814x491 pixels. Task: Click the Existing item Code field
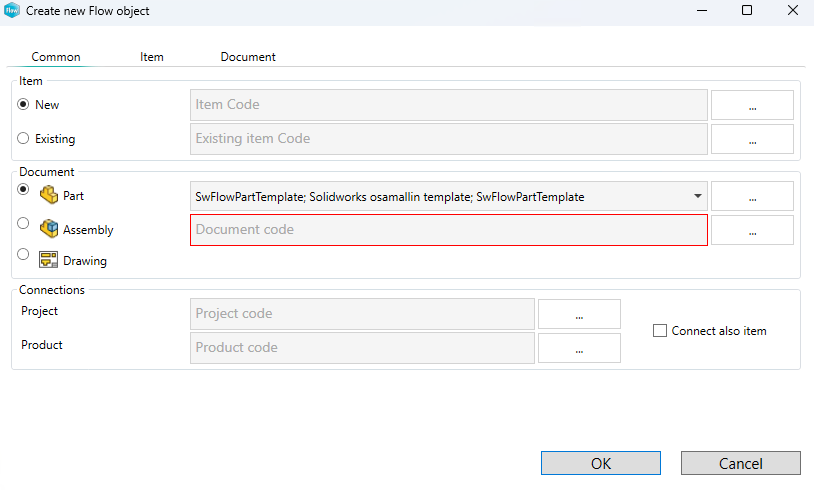(448, 139)
